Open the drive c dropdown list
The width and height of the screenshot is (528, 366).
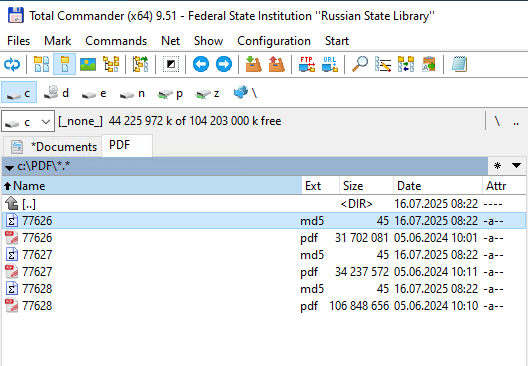pyautogui.click(x=28, y=121)
